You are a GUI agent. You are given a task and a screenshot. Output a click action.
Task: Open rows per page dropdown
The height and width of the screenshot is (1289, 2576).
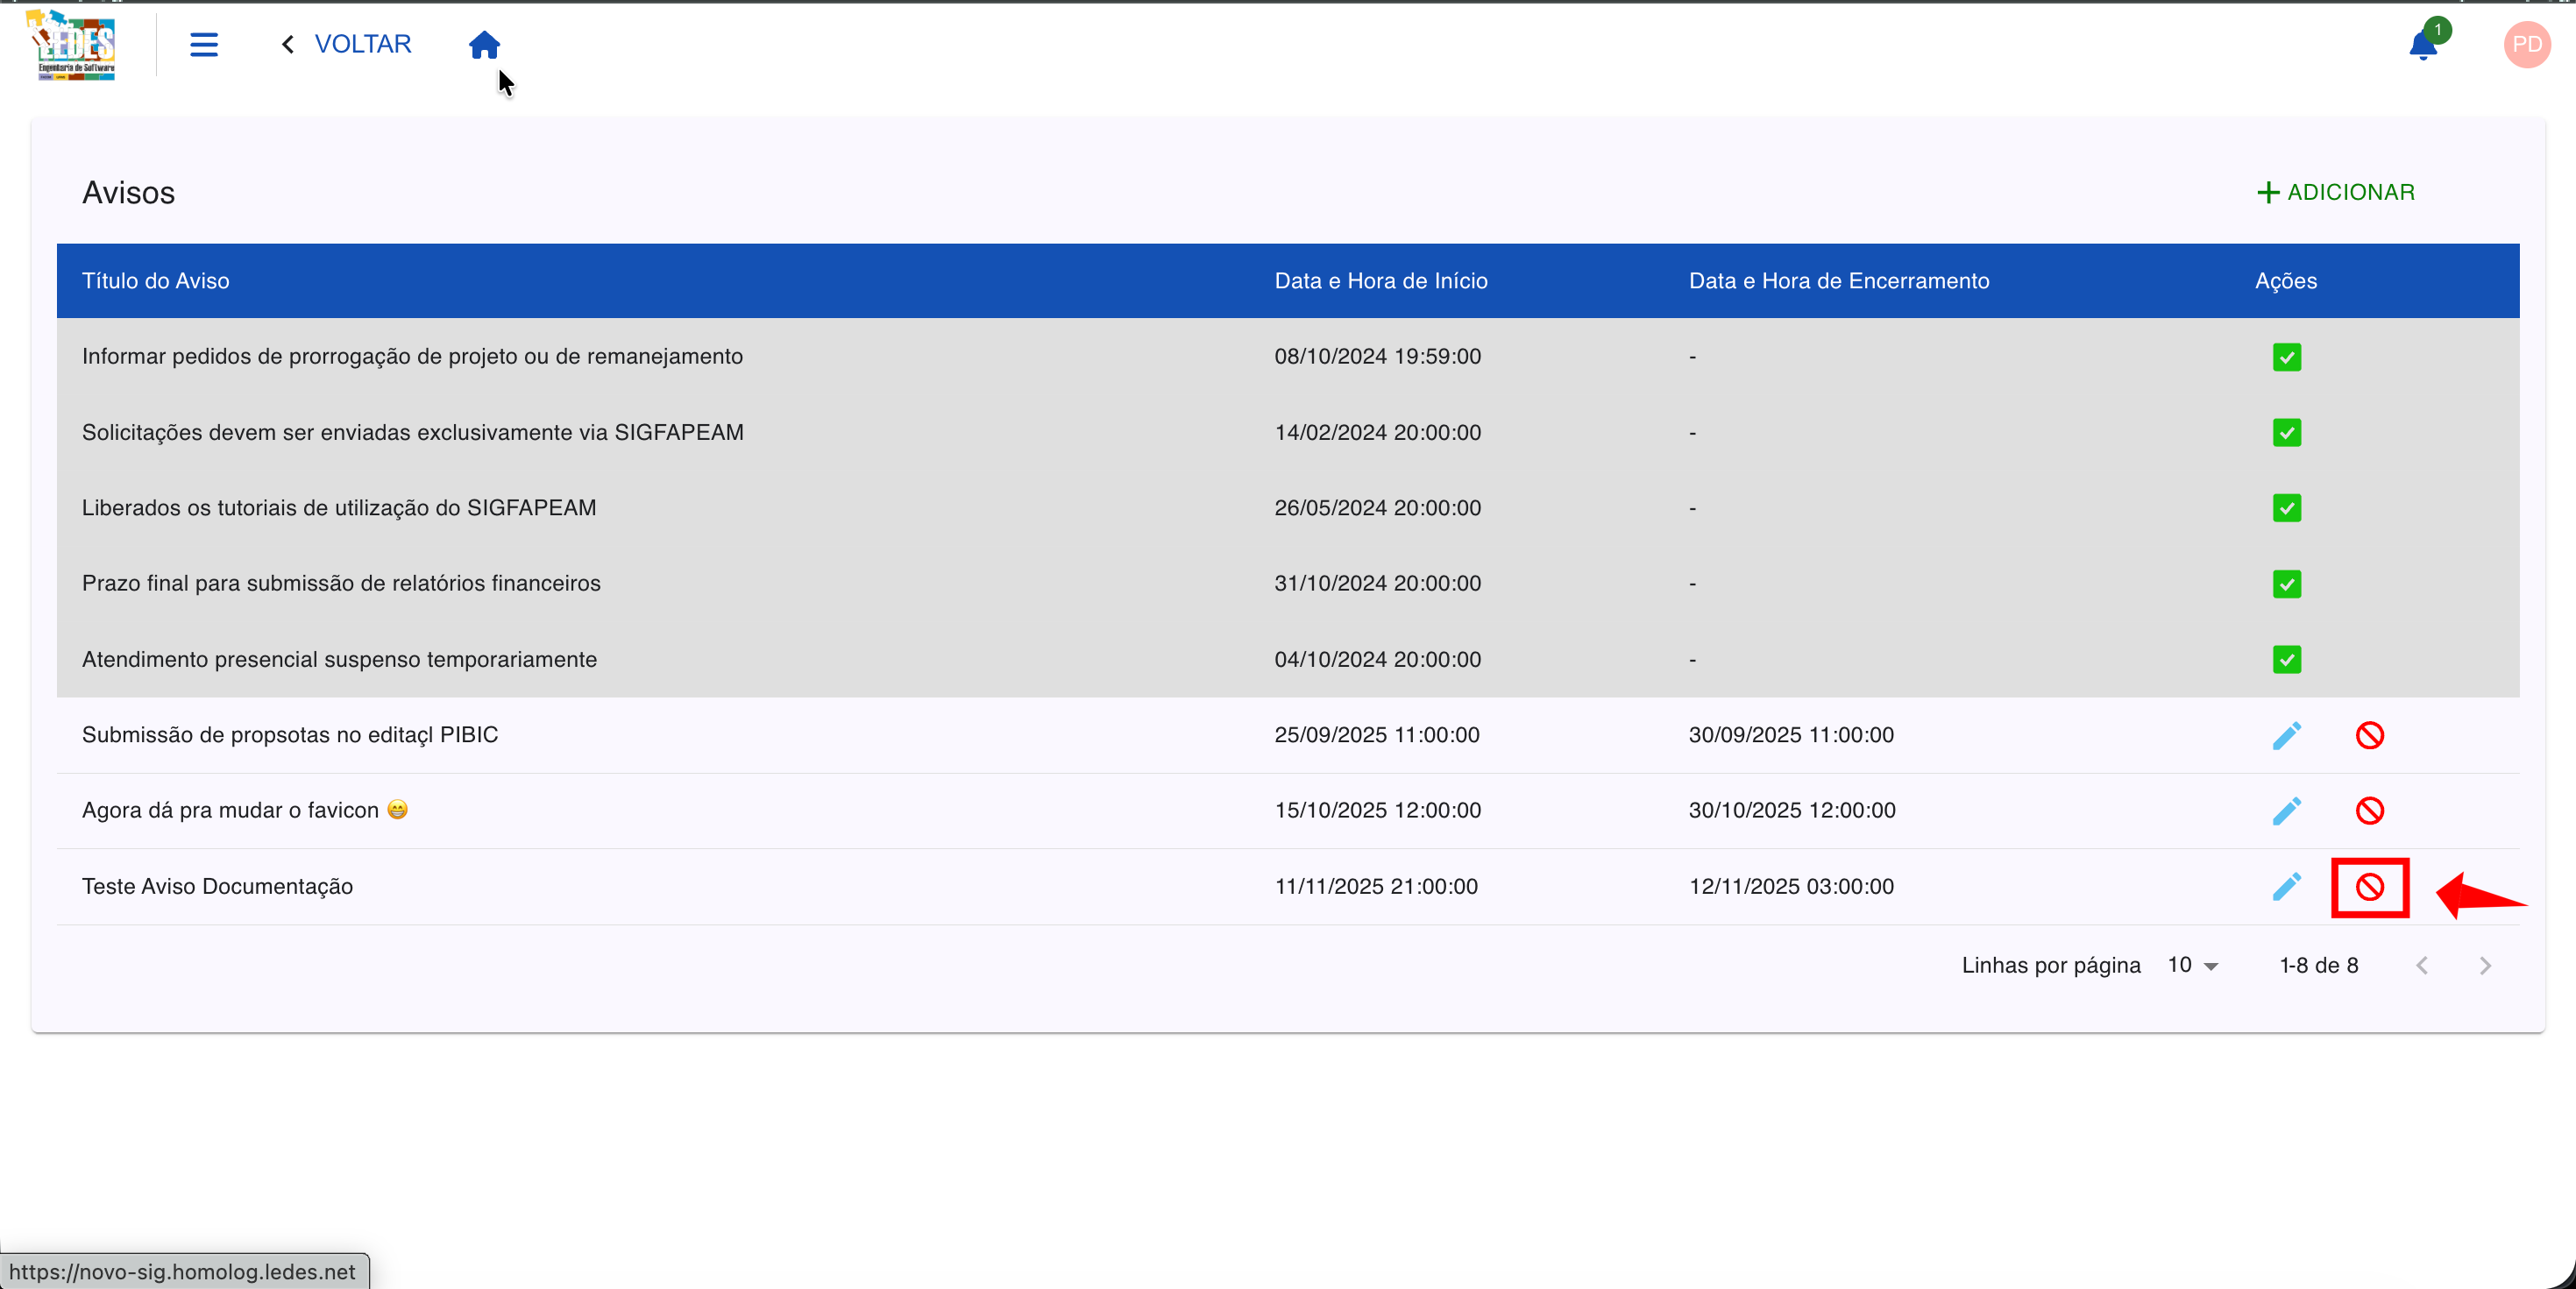point(2193,965)
